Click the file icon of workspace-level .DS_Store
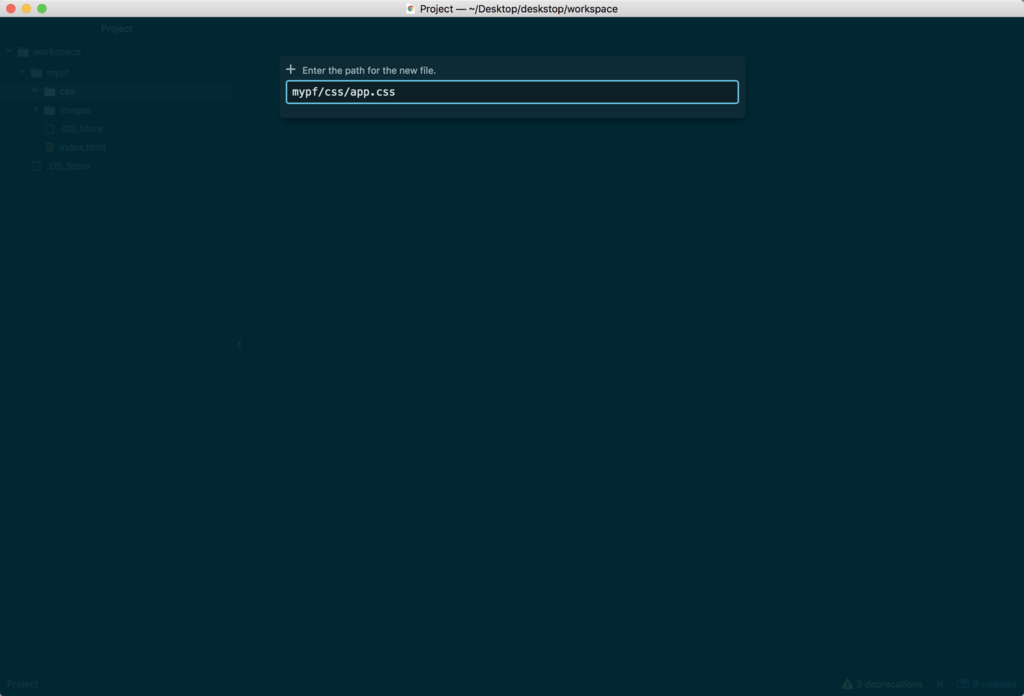Screen dimensions: 1024x696 click(x=37, y=166)
